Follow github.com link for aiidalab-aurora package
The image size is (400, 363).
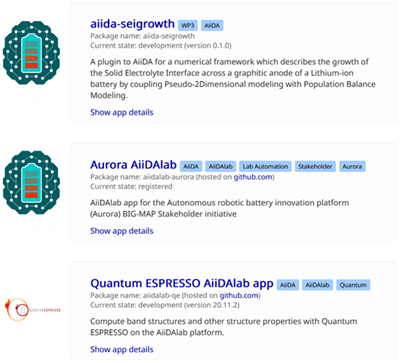coord(253,177)
